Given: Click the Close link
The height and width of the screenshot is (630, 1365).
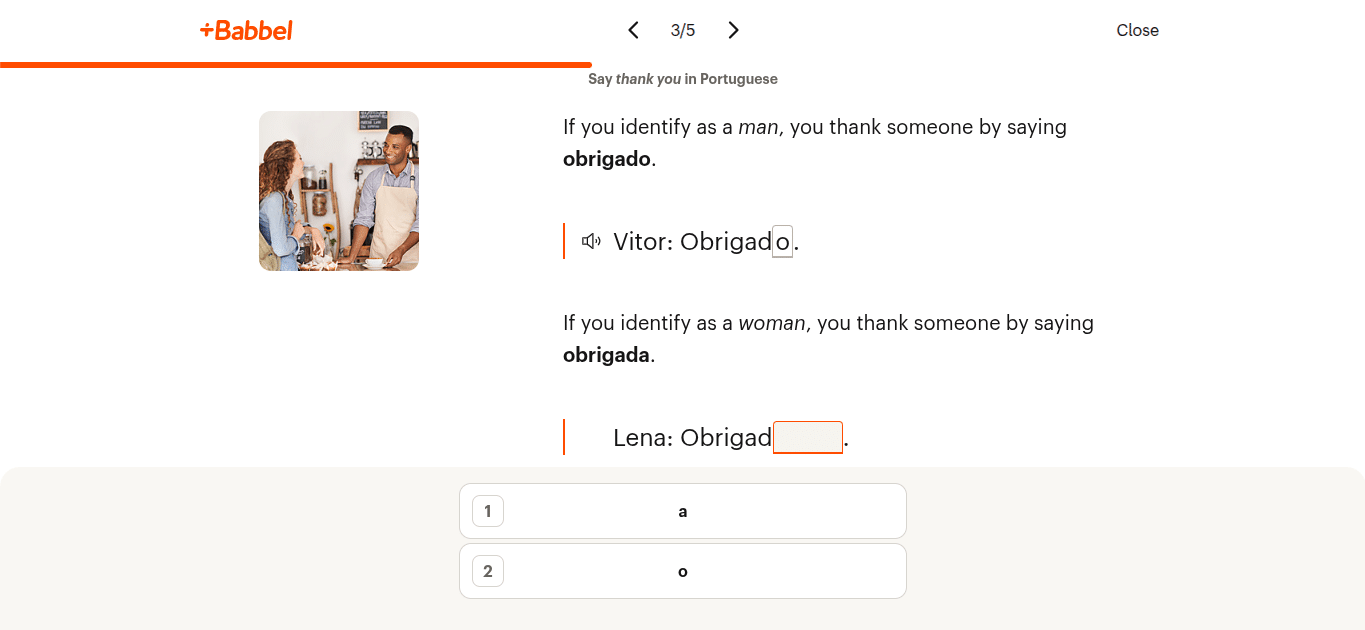Looking at the screenshot, I should [1137, 30].
